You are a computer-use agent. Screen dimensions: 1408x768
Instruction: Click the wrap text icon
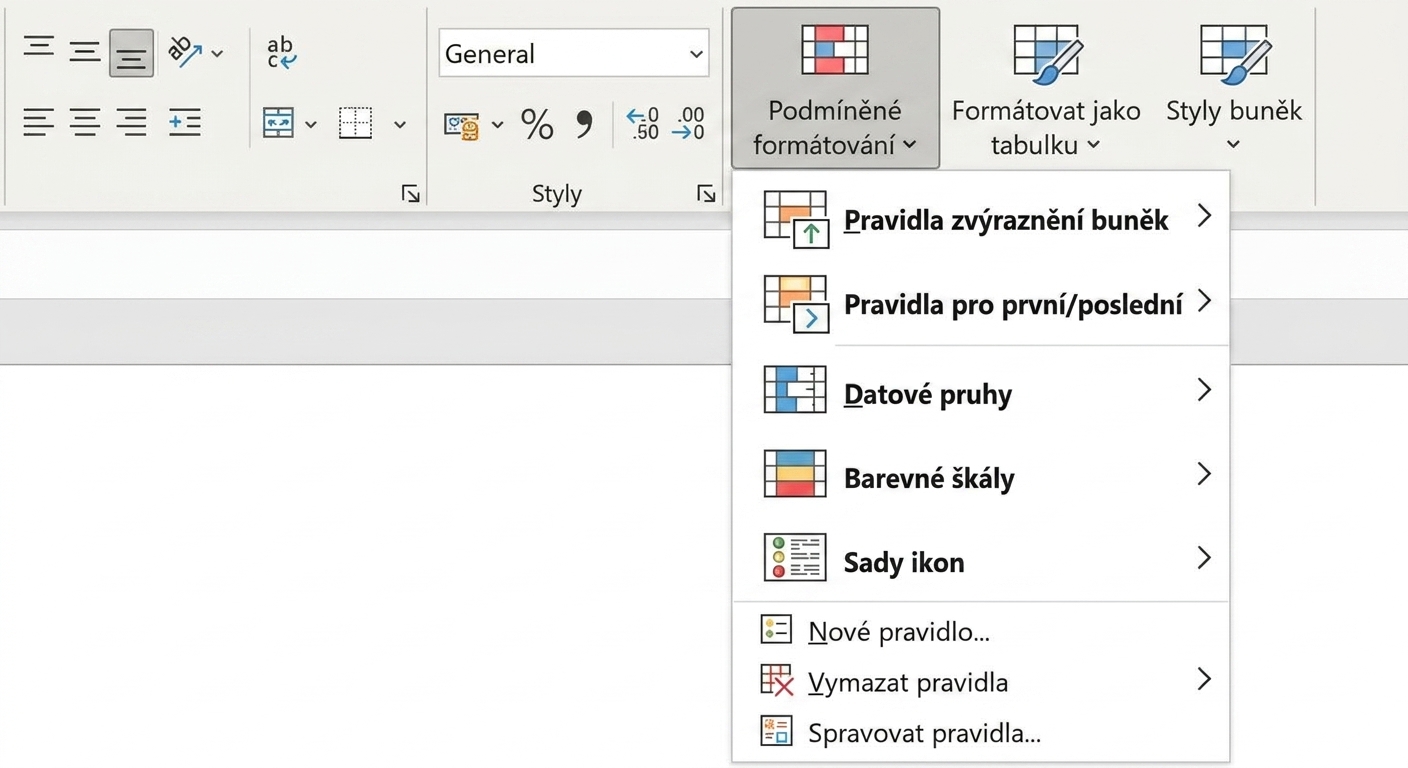point(282,52)
